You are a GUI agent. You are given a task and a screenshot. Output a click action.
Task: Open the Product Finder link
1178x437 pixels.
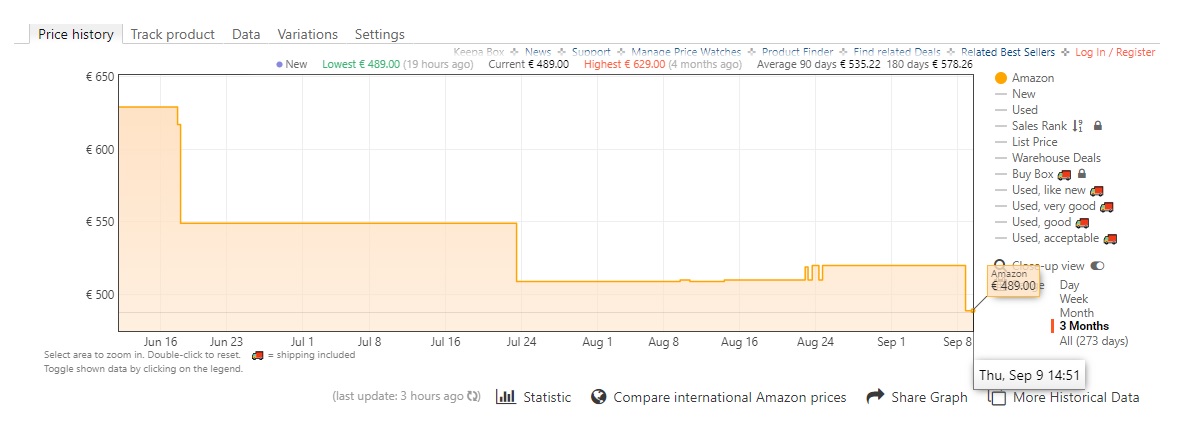click(797, 52)
